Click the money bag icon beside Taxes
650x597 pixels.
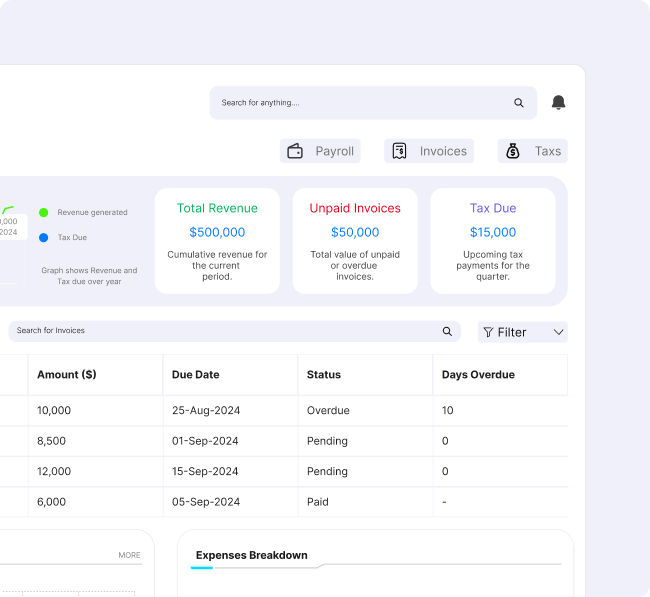click(x=513, y=151)
